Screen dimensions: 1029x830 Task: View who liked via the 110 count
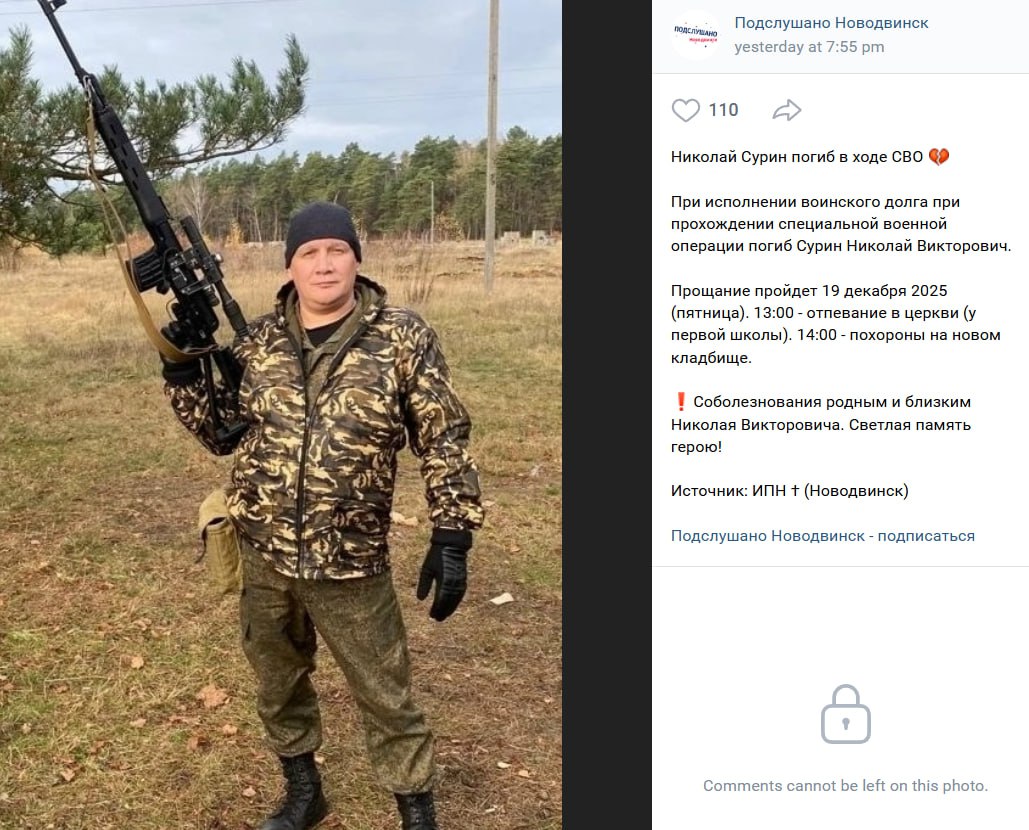point(723,110)
